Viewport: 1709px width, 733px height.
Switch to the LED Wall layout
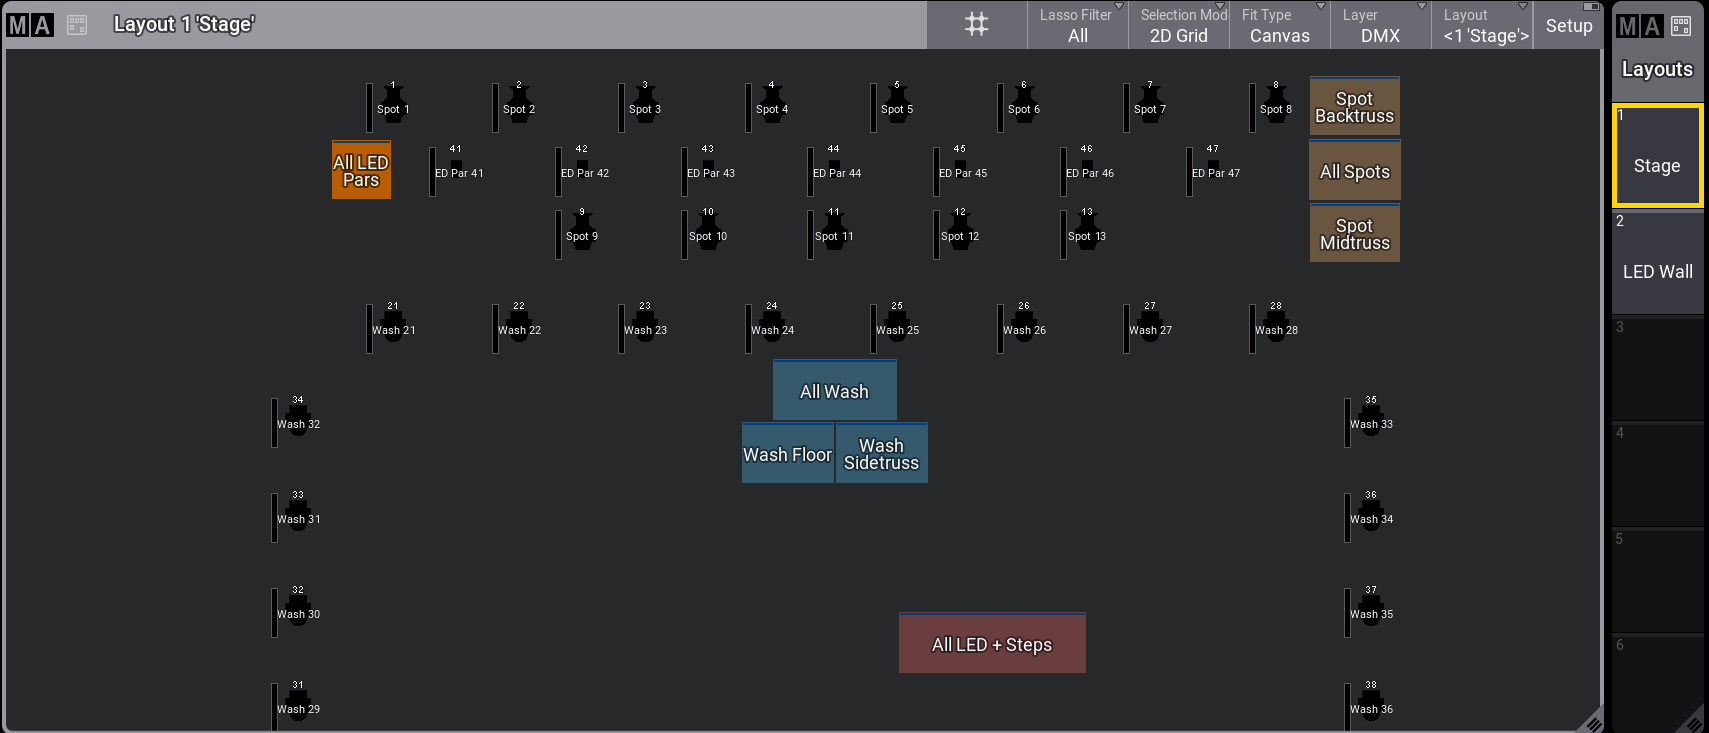[x=1657, y=263]
